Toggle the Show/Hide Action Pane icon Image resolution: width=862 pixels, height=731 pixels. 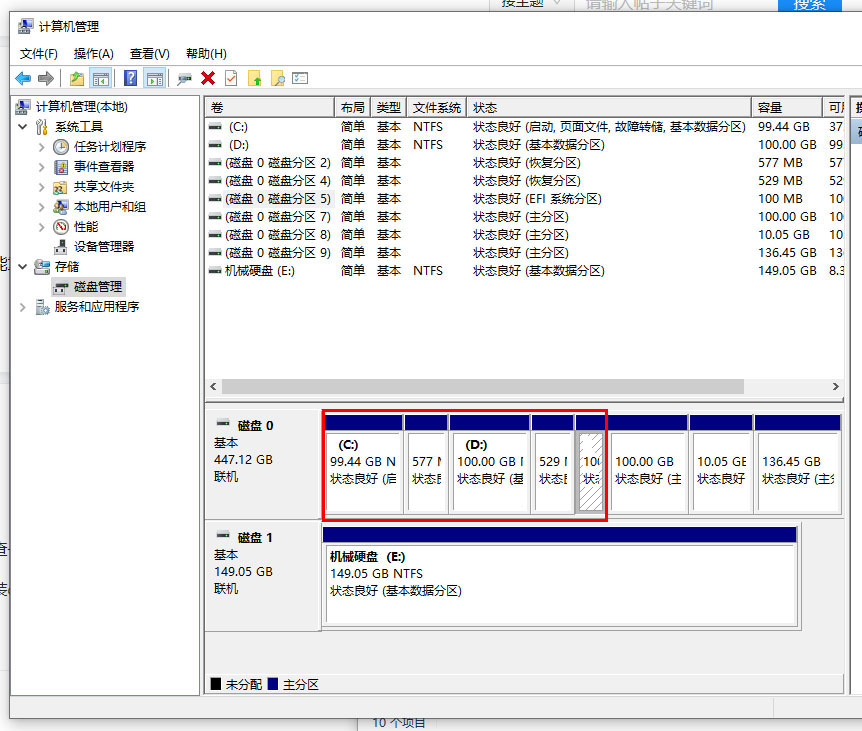pos(154,79)
